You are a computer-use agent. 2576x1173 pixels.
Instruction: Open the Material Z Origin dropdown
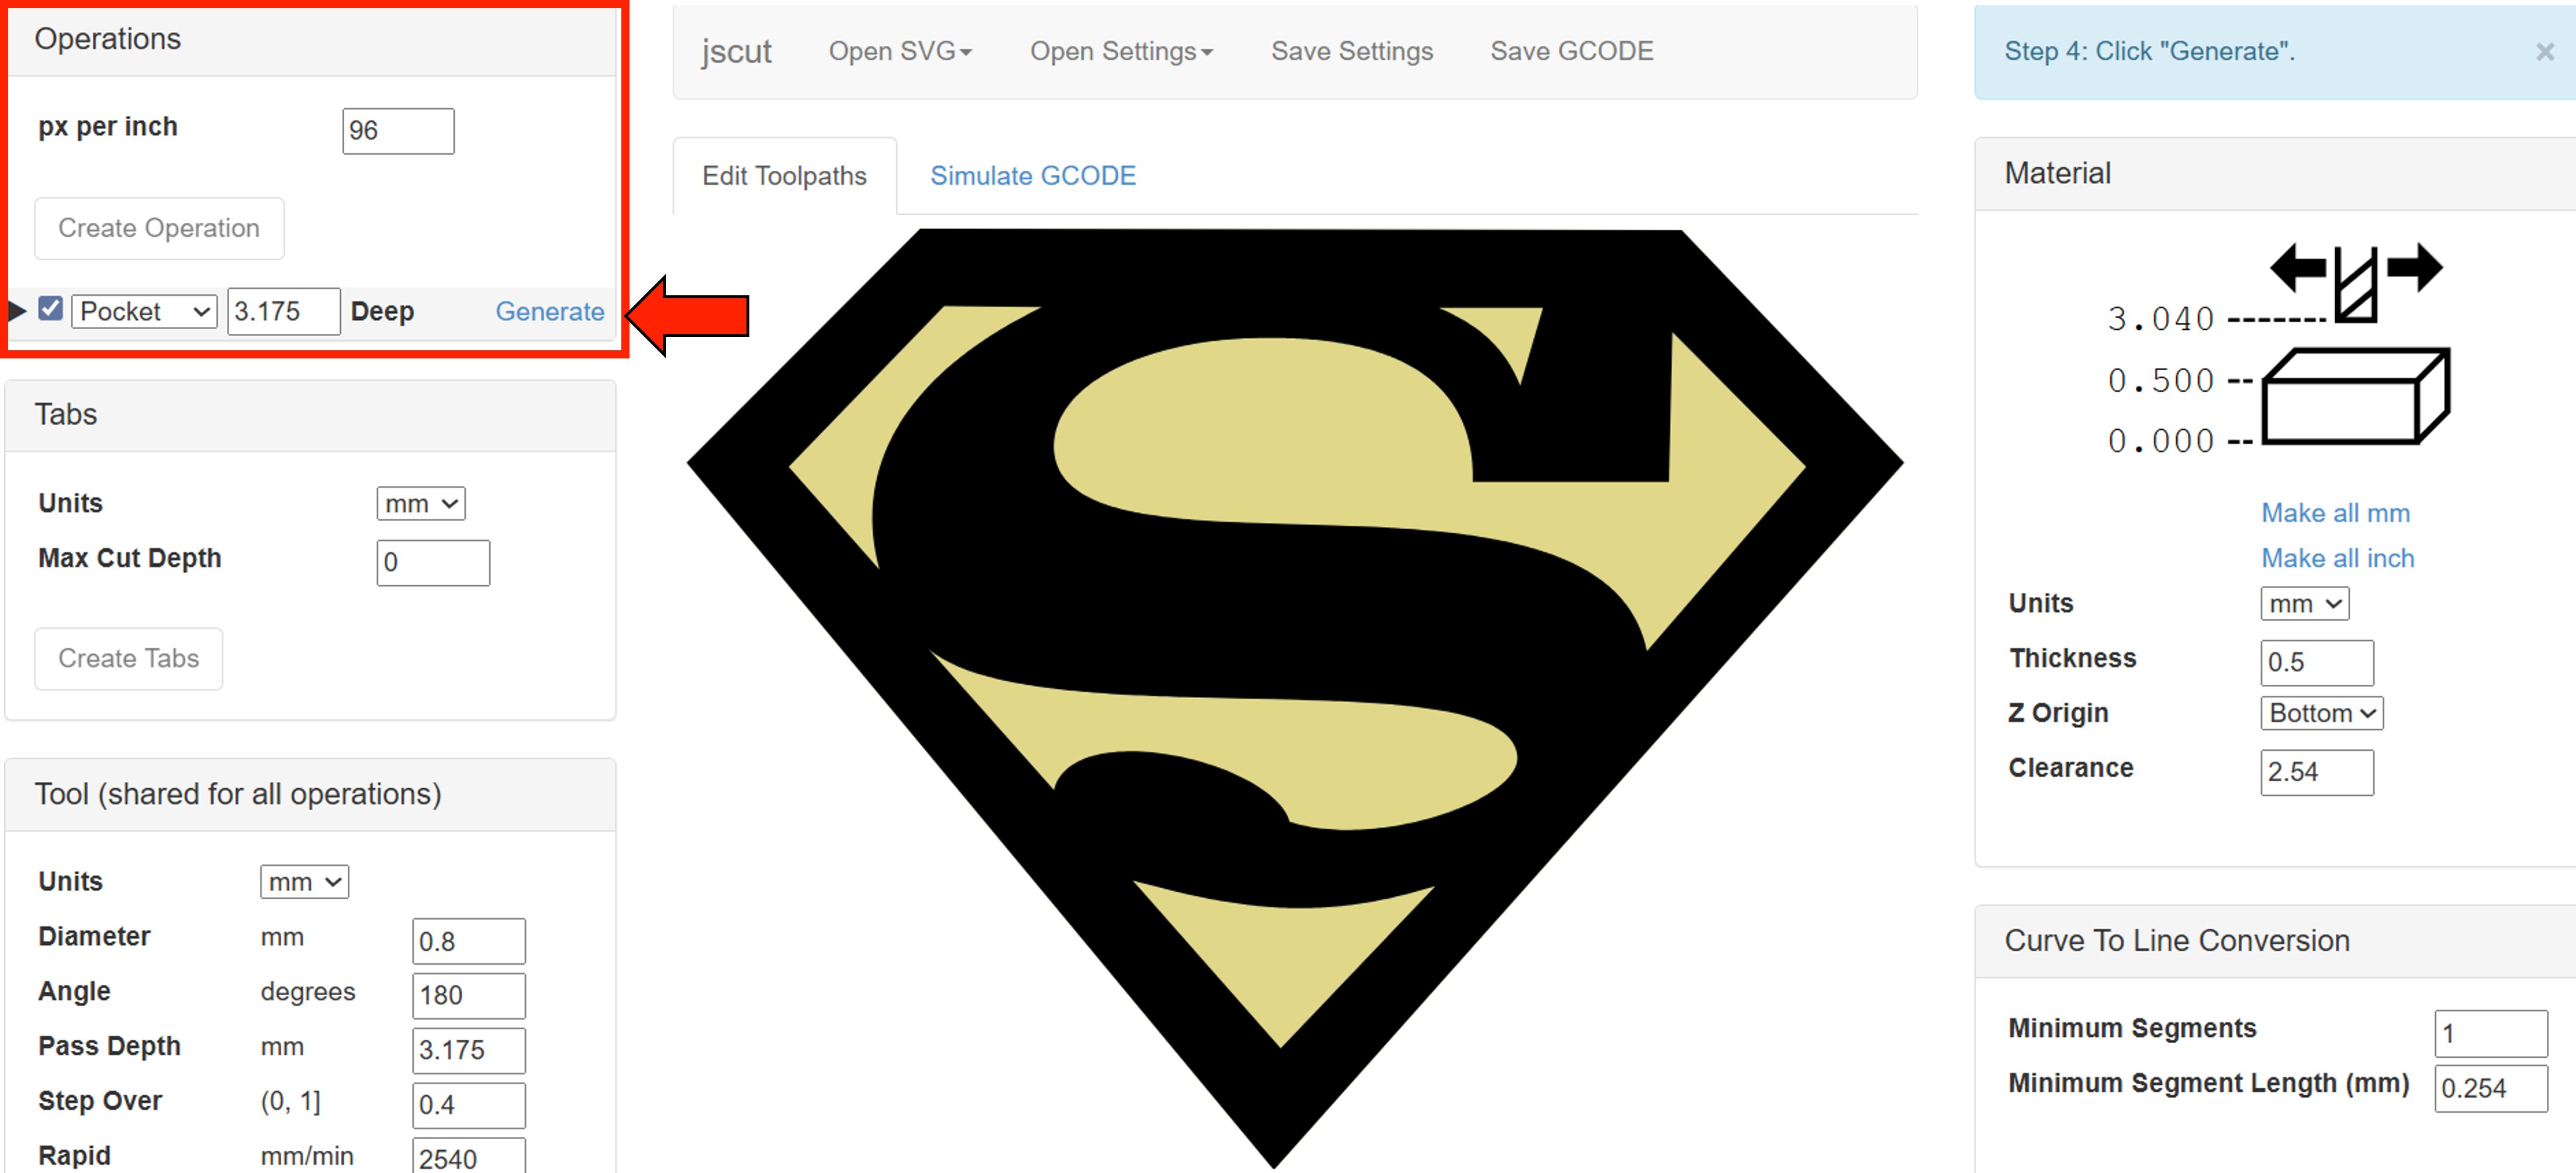tap(2321, 713)
